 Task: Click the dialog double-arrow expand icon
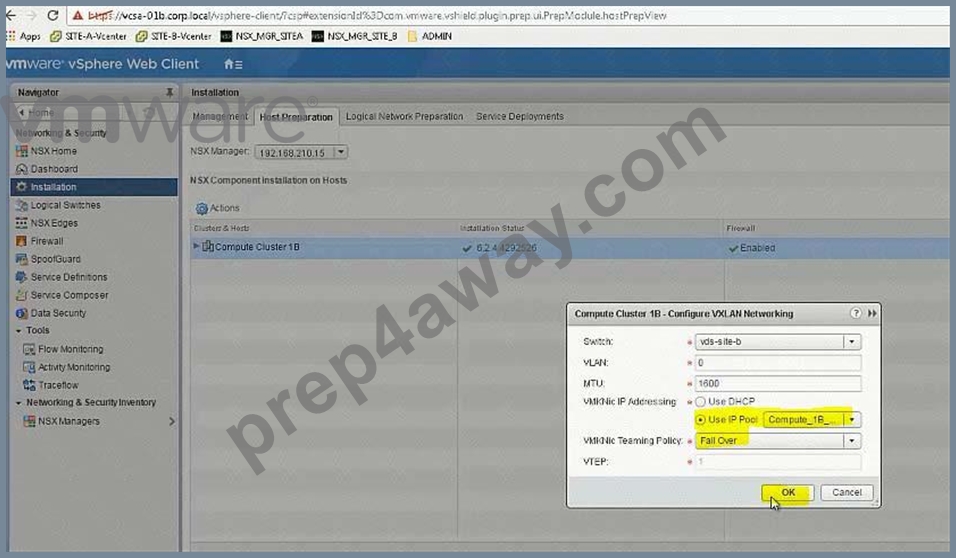[x=872, y=313]
